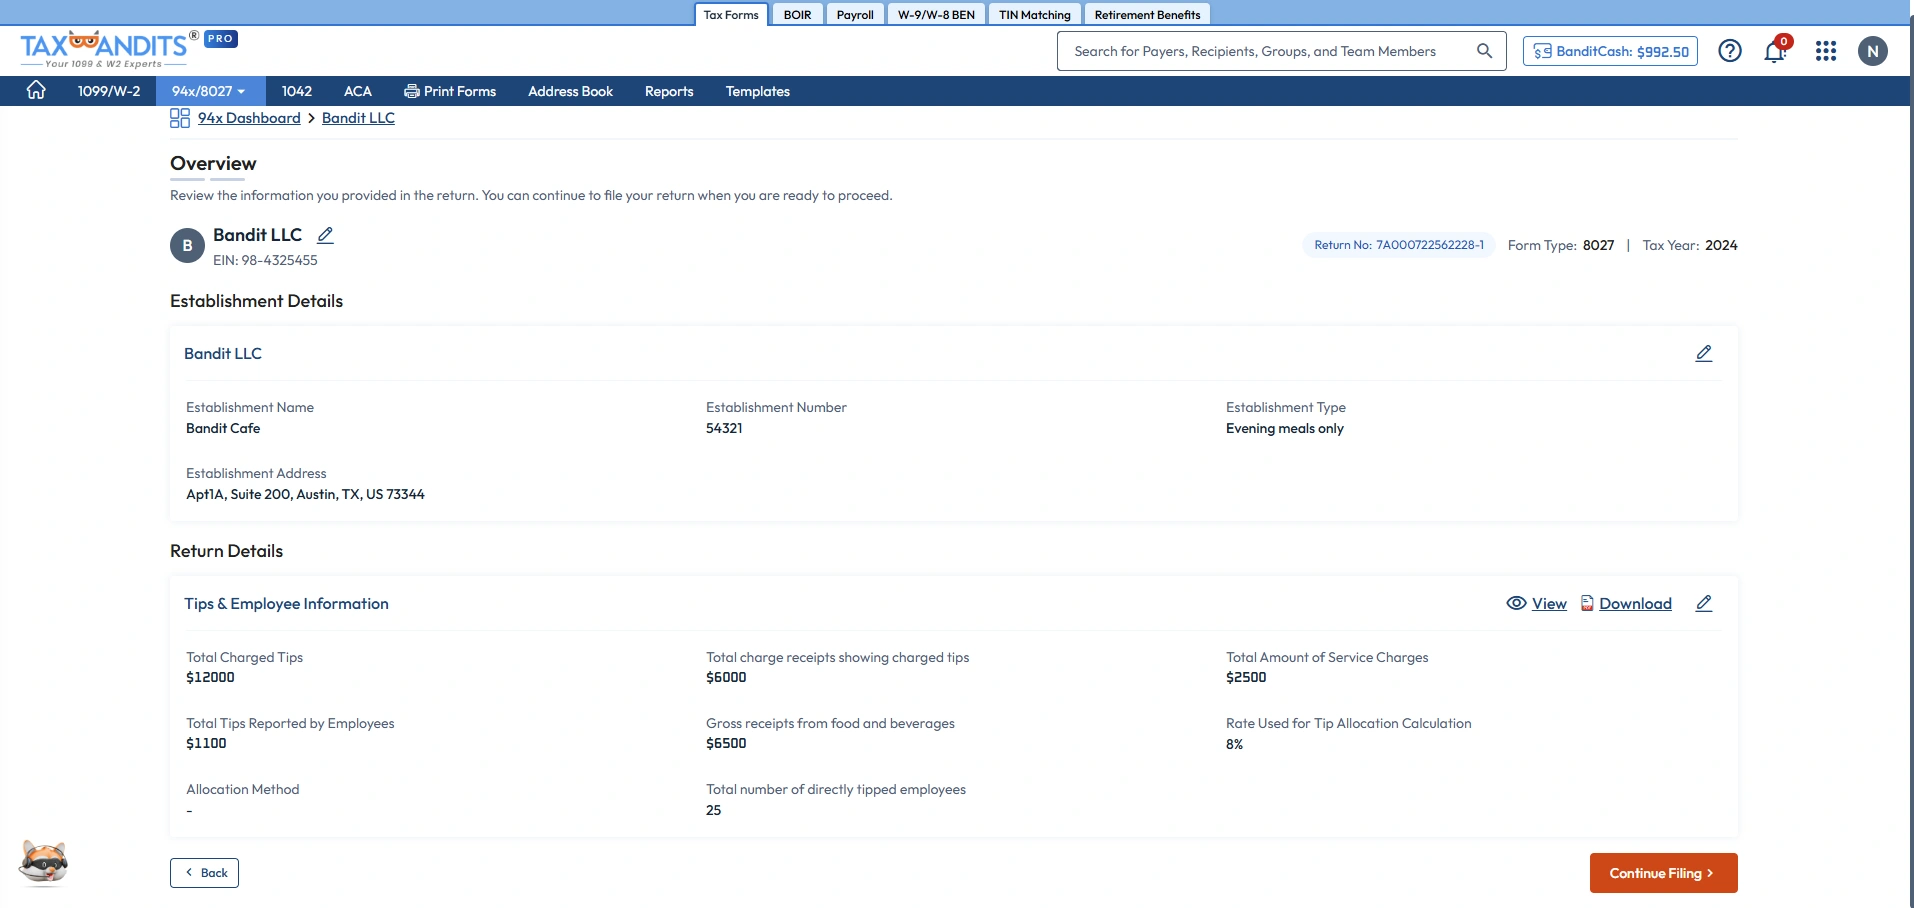Image resolution: width=1914 pixels, height=908 pixels.
Task: Click the 94x Dashboard breadcrumb link
Action: click(249, 118)
